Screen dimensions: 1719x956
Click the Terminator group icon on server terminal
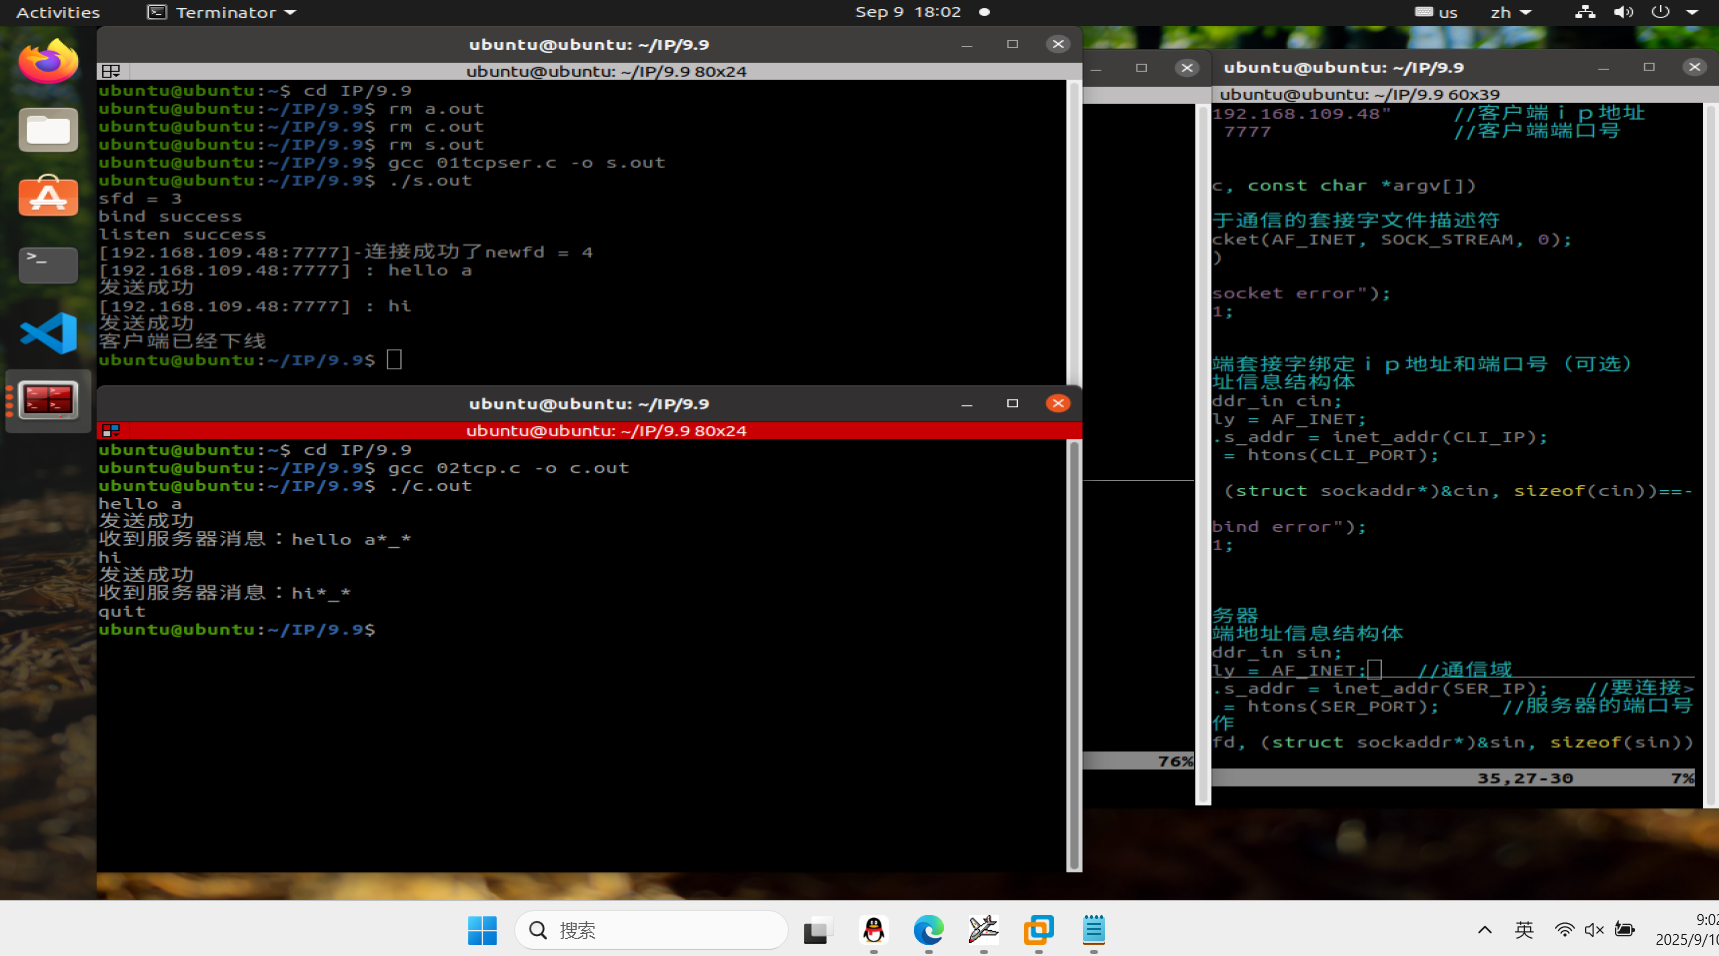[x=110, y=71]
